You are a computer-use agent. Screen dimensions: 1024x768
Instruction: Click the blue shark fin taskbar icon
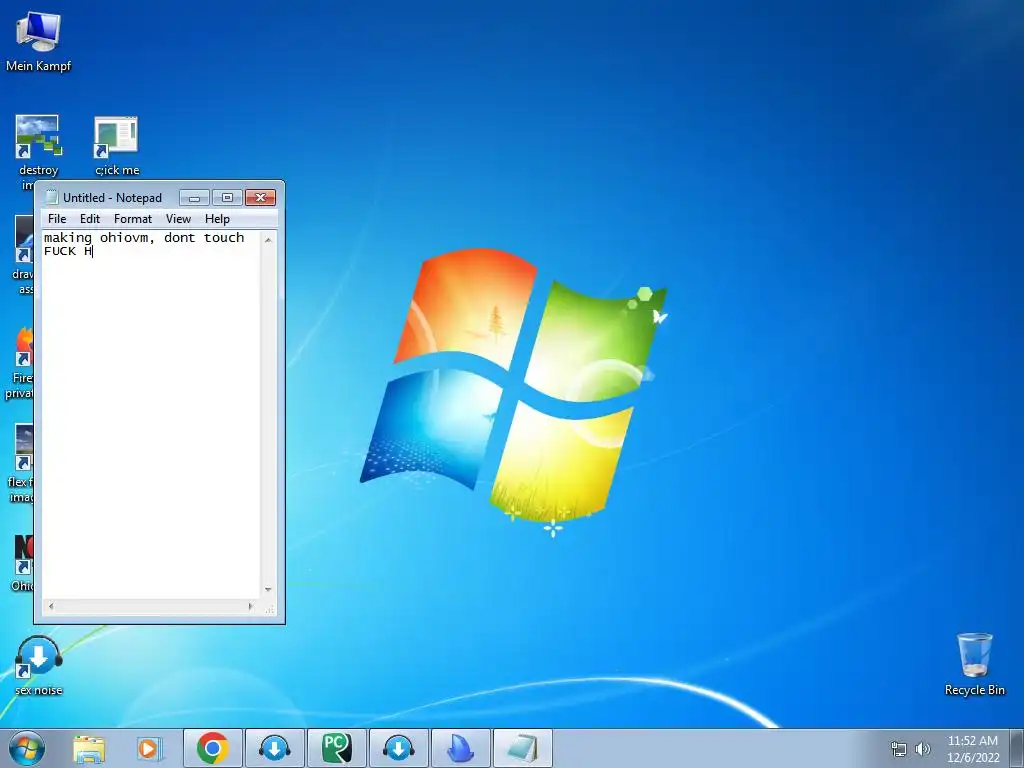tap(460, 748)
